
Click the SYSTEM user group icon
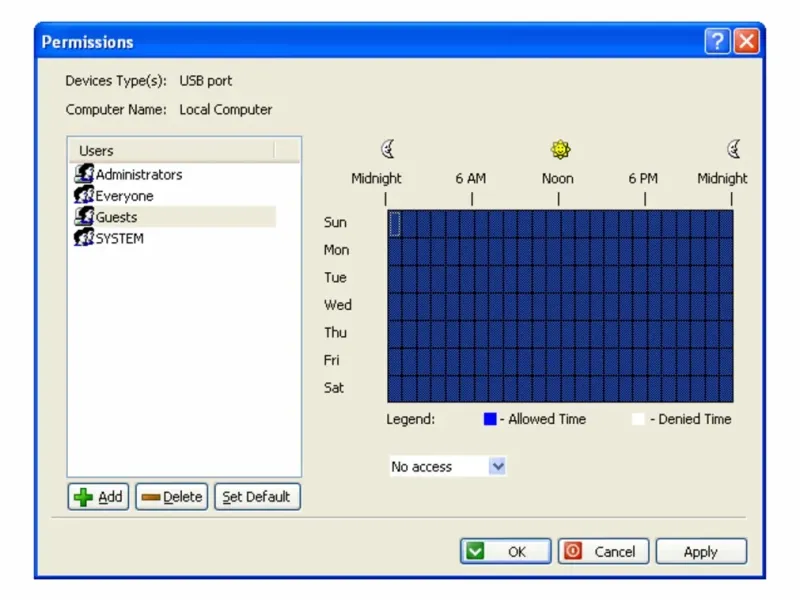coord(84,238)
